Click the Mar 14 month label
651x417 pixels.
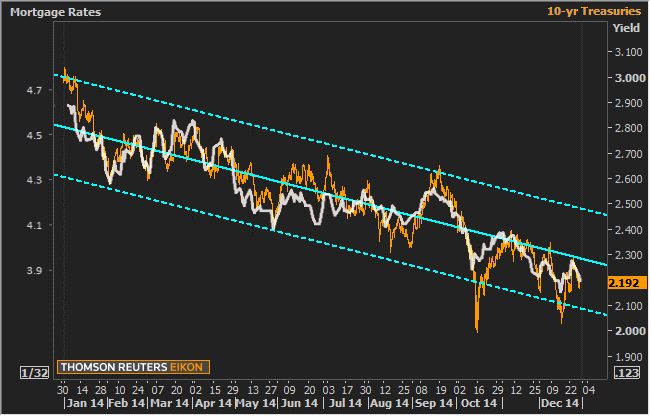(169, 404)
